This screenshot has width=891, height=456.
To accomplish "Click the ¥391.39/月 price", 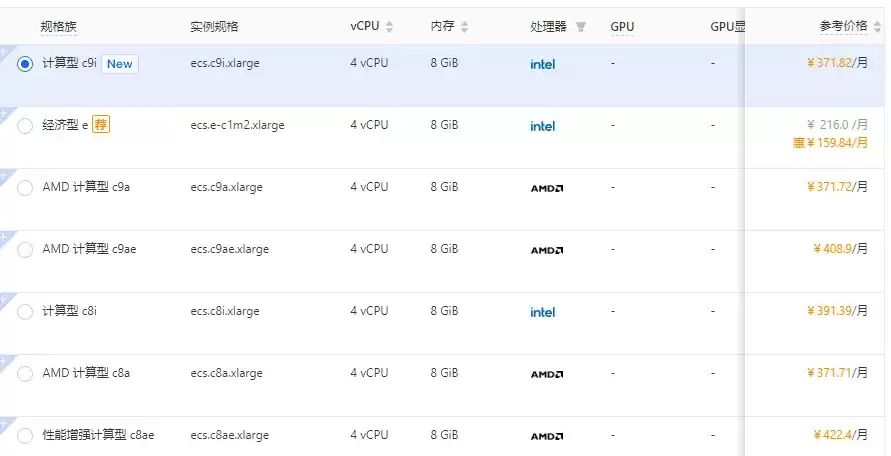I will click(x=838, y=310).
